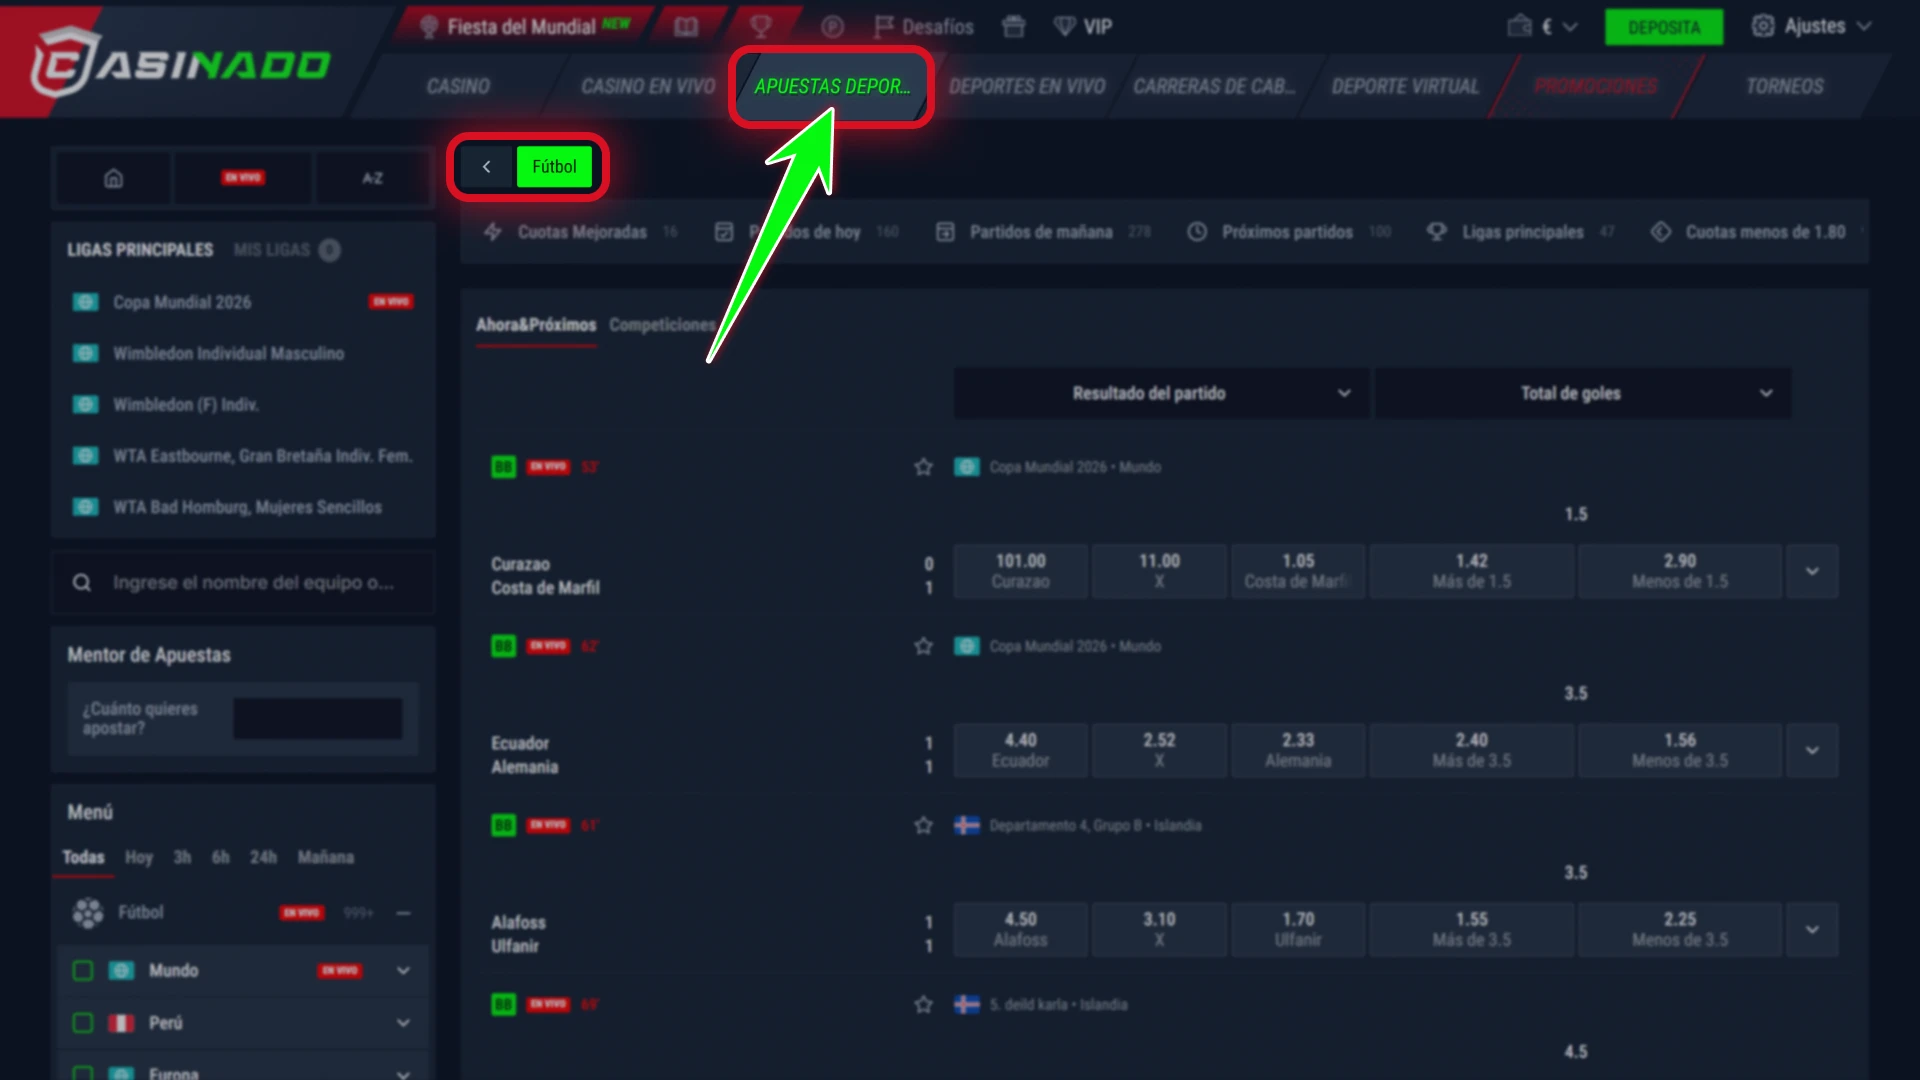The image size is (1920, 1080).
Task: Collapse the Fútbol menu section
Action: point(403,913)
